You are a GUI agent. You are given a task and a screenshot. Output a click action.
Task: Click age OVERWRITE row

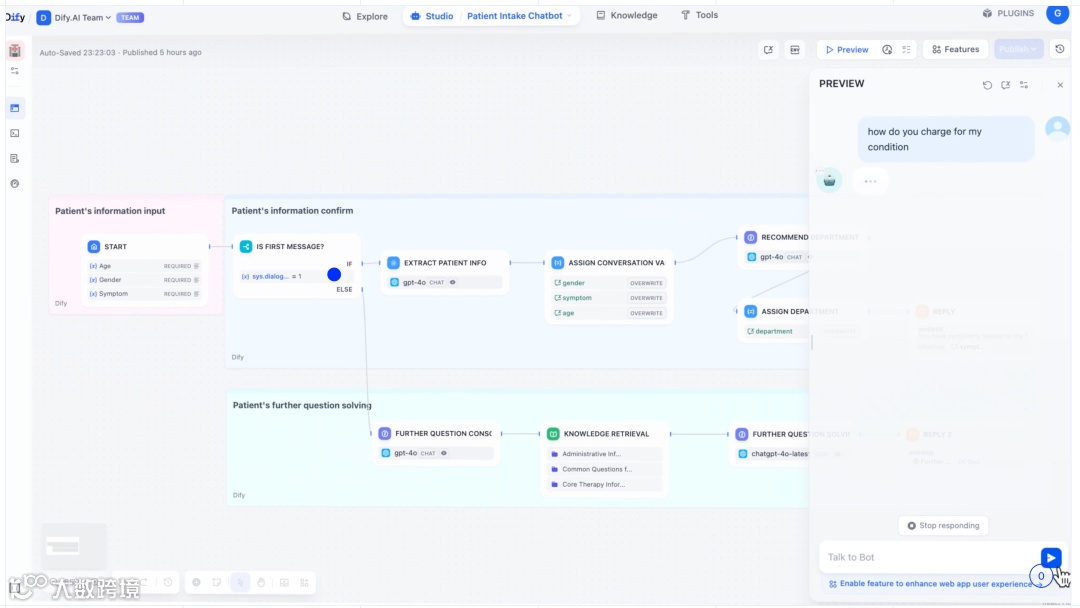[609, 313]
